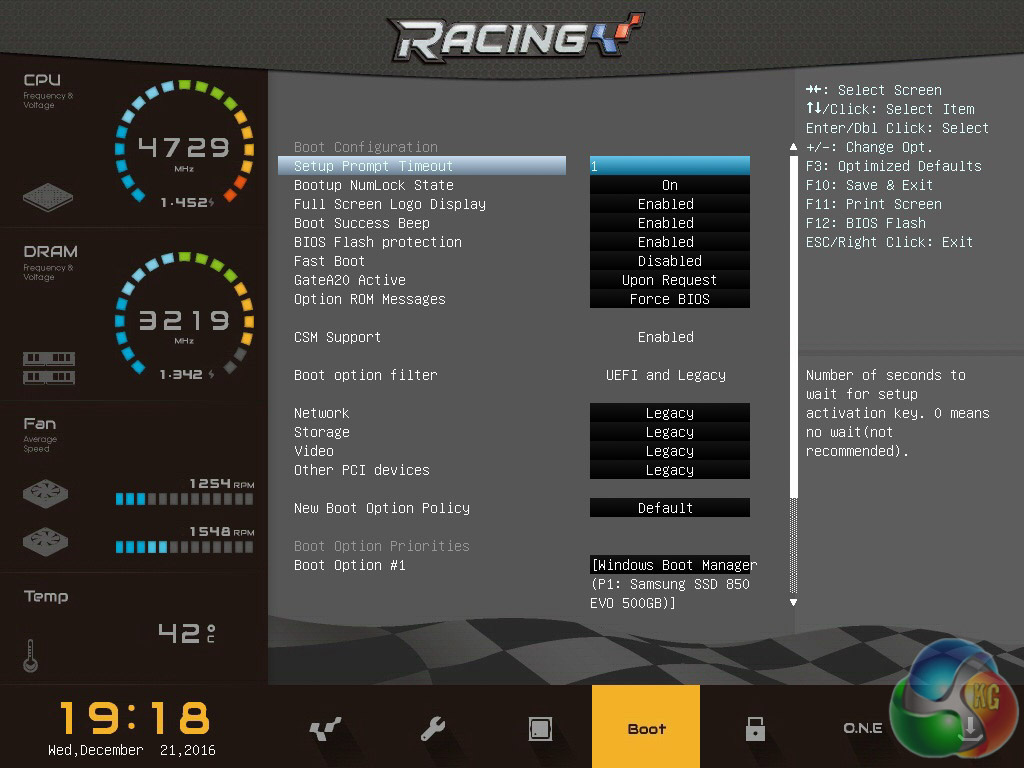Open the wrench advanced settings tab
Viewport: 1024px width, 768px height.
point(432,728)
